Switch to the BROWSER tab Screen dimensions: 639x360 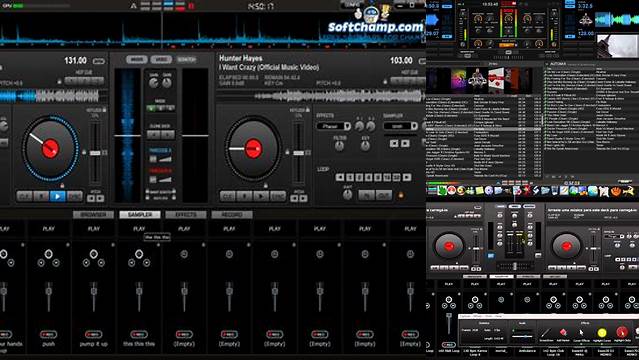pyautogui.click(x=93, y=214)
